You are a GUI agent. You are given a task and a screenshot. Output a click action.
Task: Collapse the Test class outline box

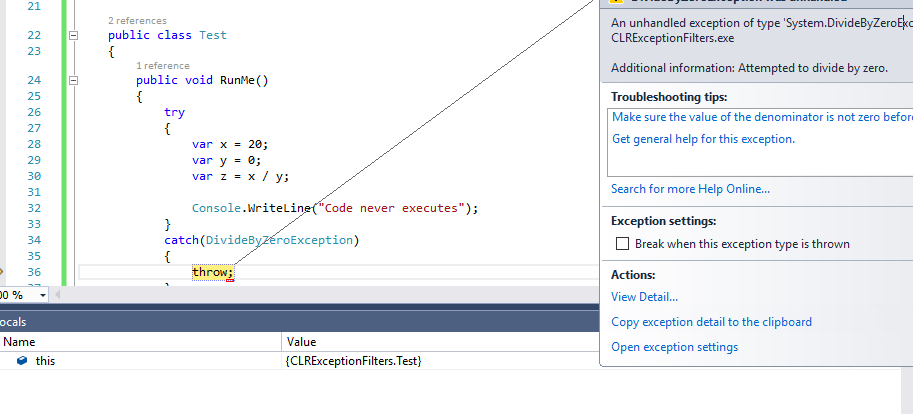coord(73,36)
